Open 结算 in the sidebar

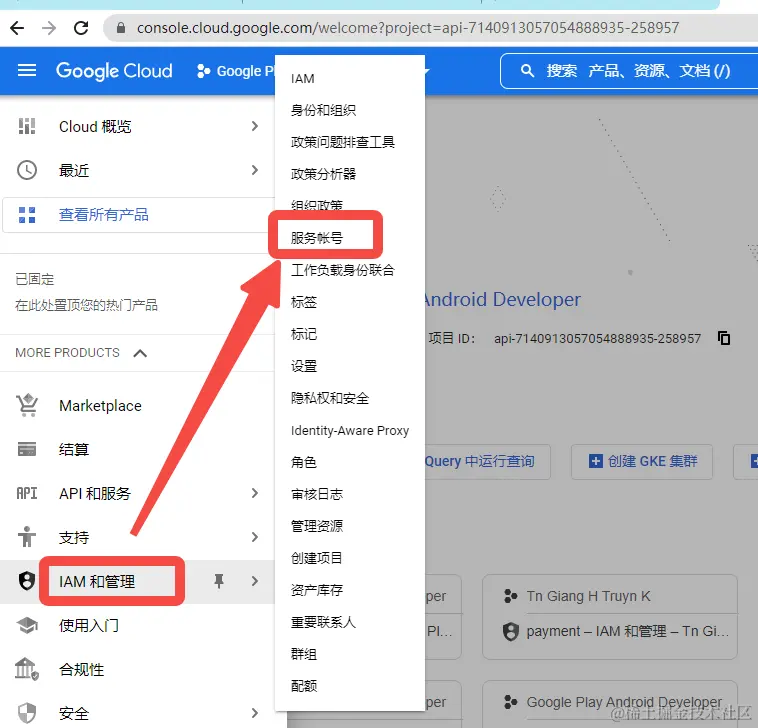74,450
